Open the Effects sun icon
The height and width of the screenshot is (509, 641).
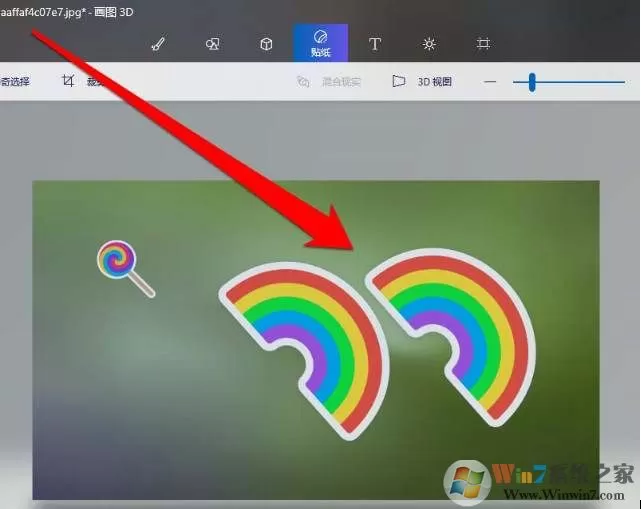429,44
